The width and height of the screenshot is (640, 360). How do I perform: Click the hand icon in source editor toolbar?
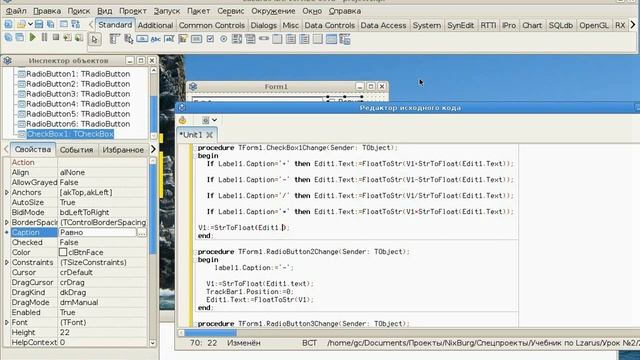click(x=182, y=120)
